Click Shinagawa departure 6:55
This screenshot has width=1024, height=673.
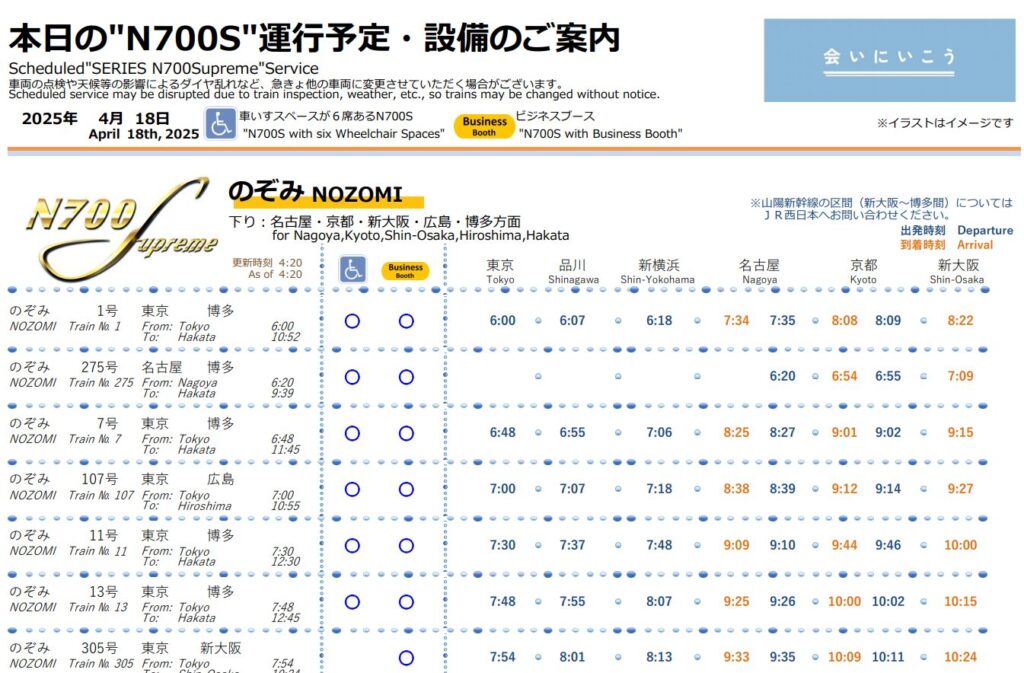coord(572,432)
